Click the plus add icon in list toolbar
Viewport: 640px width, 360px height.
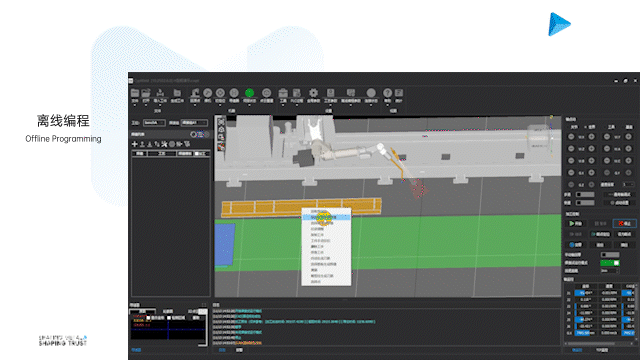pyautogui.click(x=135, y=144)
